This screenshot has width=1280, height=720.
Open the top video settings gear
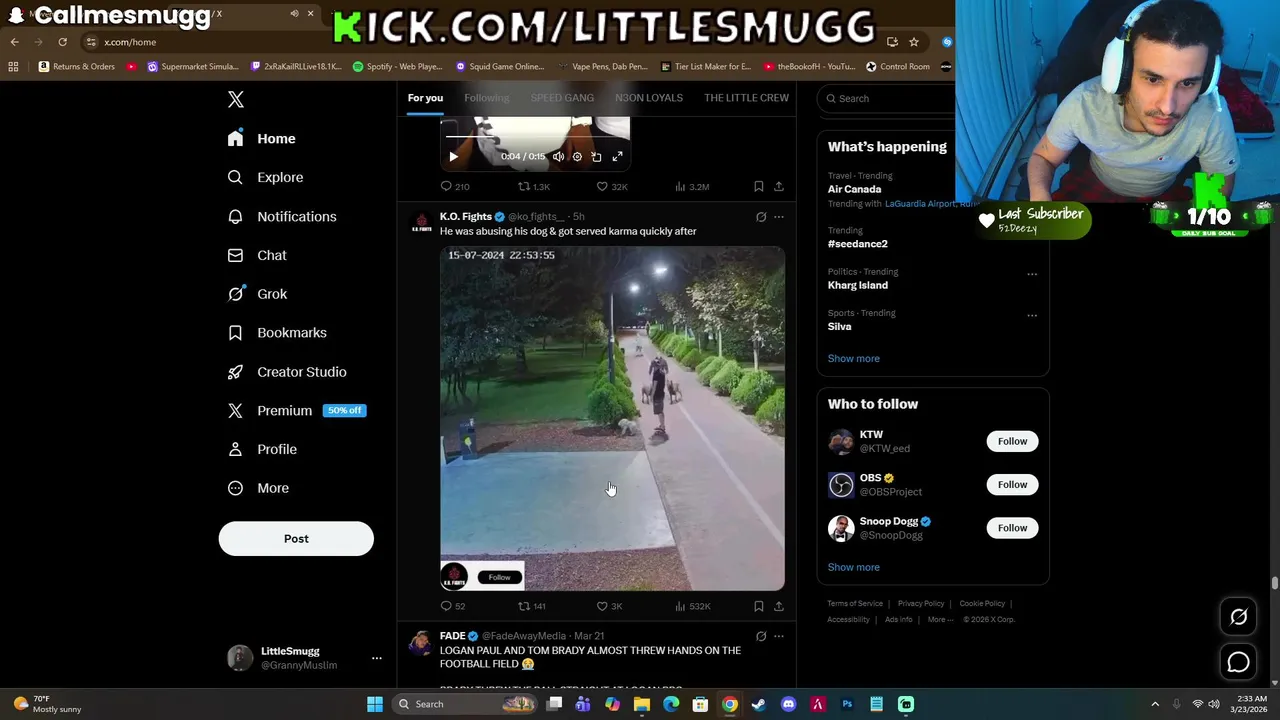pos(577,156)
